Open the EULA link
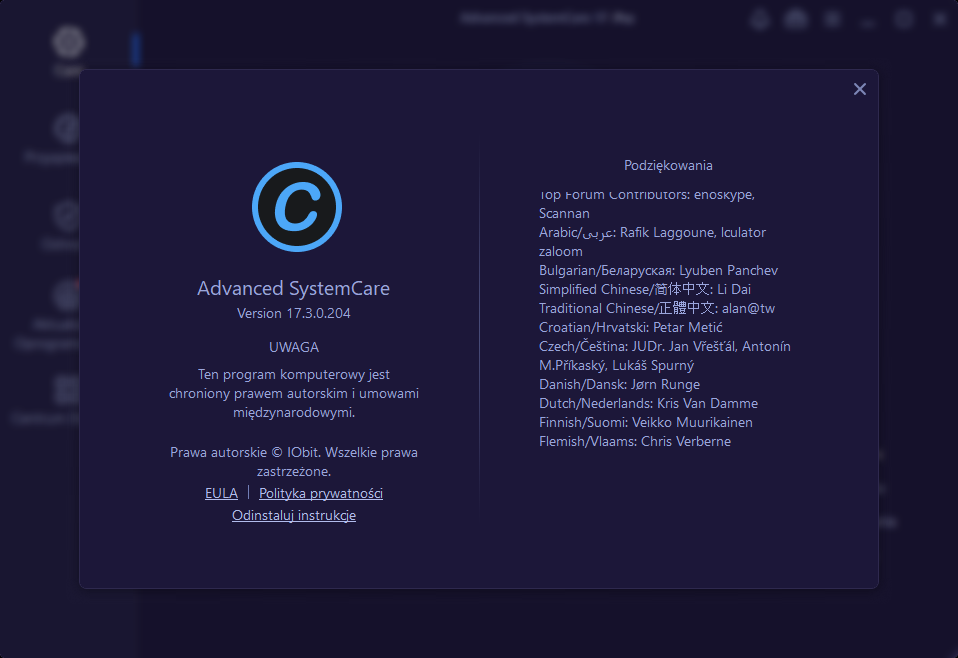This screenshot has height=658, width=958. pyautogui.click(x=221, y=493)
